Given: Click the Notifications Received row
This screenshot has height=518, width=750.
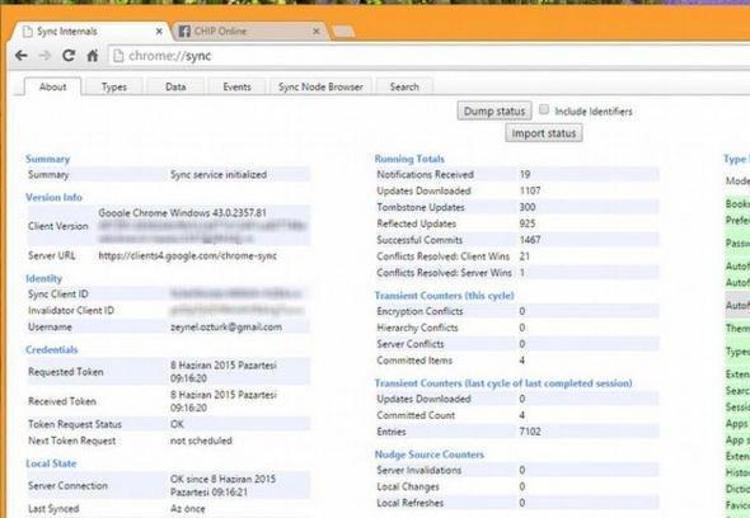Looking at the screenshot, I should click(518, 175).
